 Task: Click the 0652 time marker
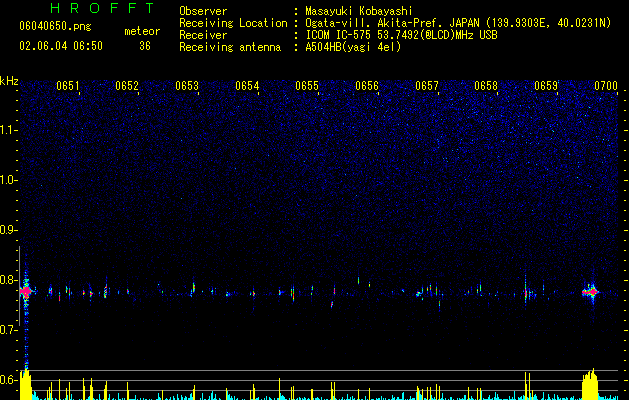click(127, 86)
